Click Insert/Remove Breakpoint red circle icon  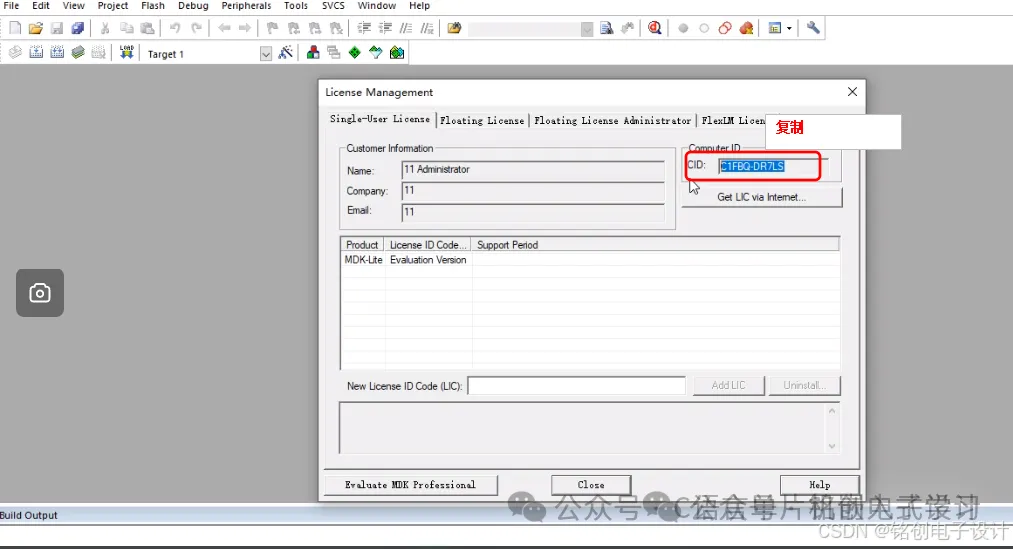683,28
